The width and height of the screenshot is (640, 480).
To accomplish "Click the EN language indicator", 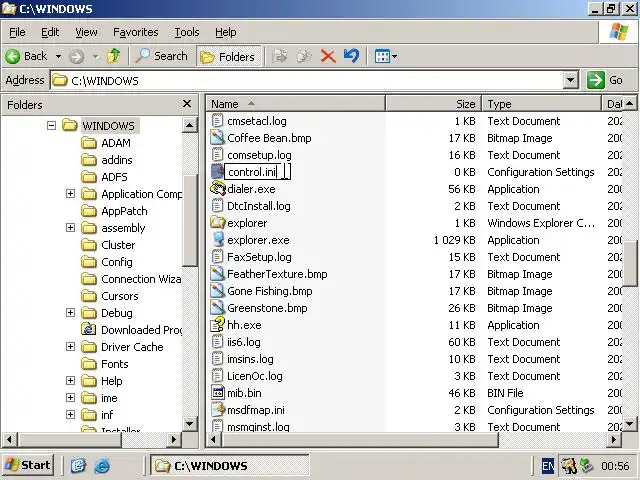I will point(548,466).
